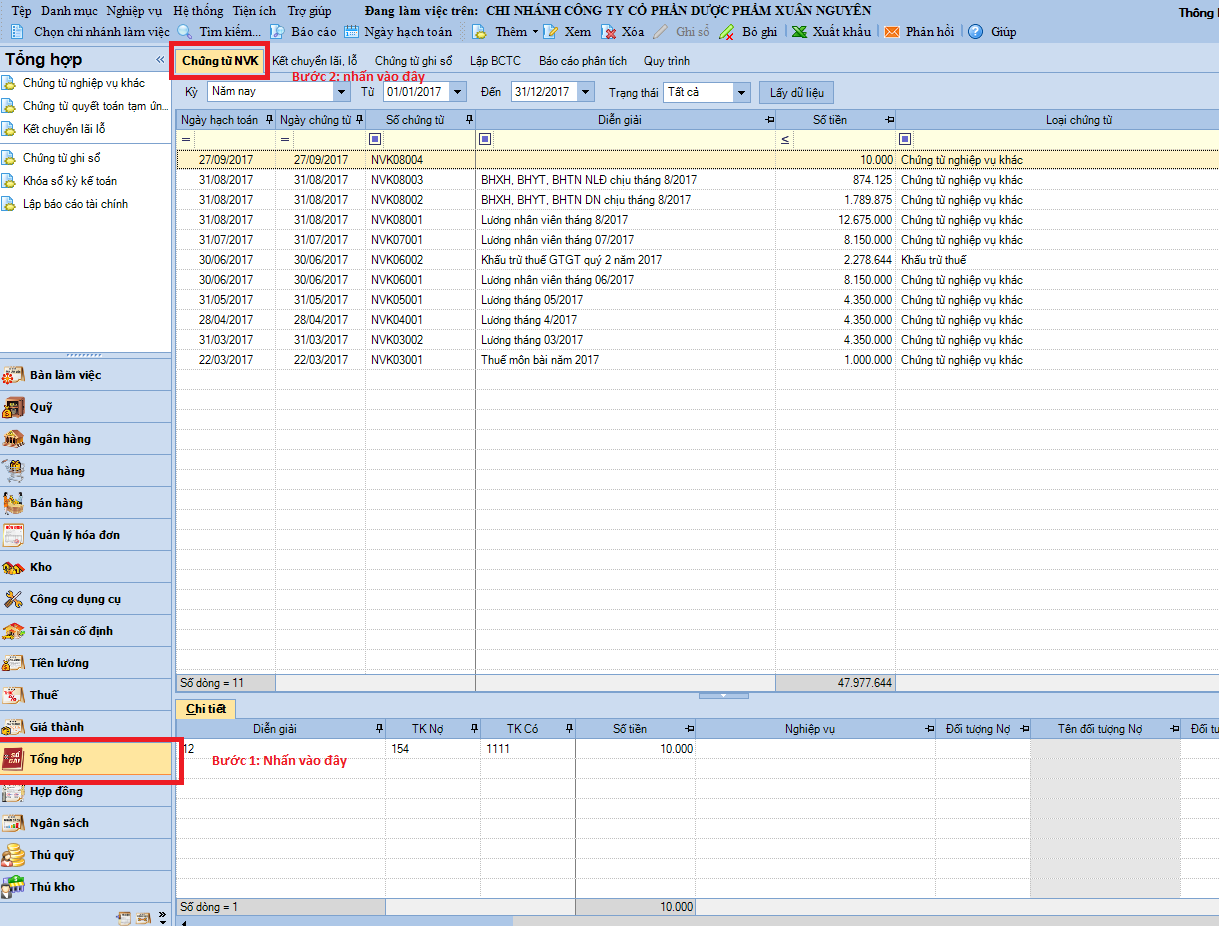The width and height of the screenshot is (1219, 926).
Task: Click Chọn chi nhánh làm việc
Action: click(x=90, y=32)
